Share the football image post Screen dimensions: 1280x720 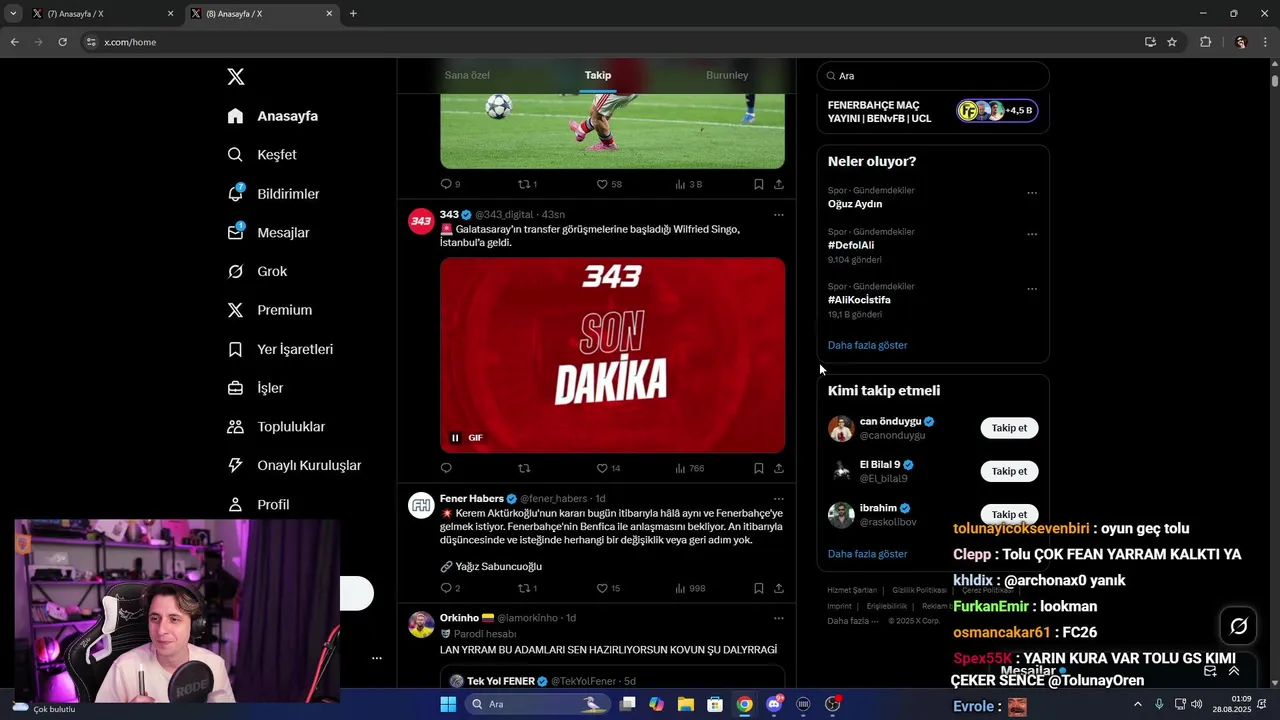tap(779, 184)
